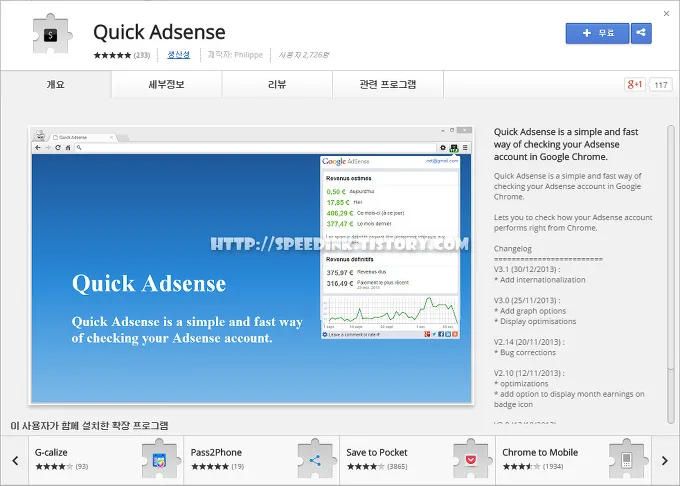Switch to the 개요 tab
The width and height of the screenshot is (680, 486).
tap(56, 85)
